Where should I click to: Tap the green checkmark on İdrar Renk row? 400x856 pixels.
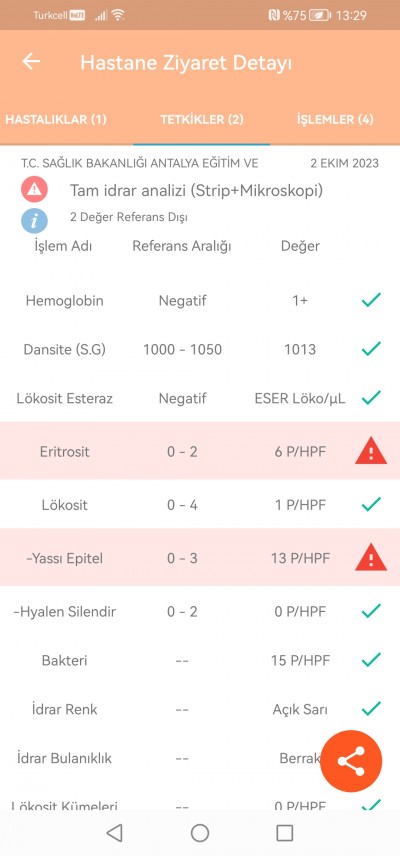(371, 709)
